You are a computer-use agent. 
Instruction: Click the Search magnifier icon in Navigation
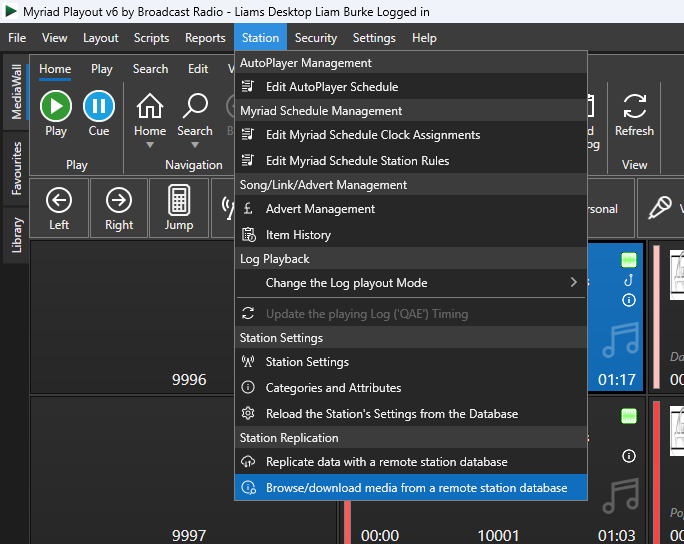click(x=195, y=106)
